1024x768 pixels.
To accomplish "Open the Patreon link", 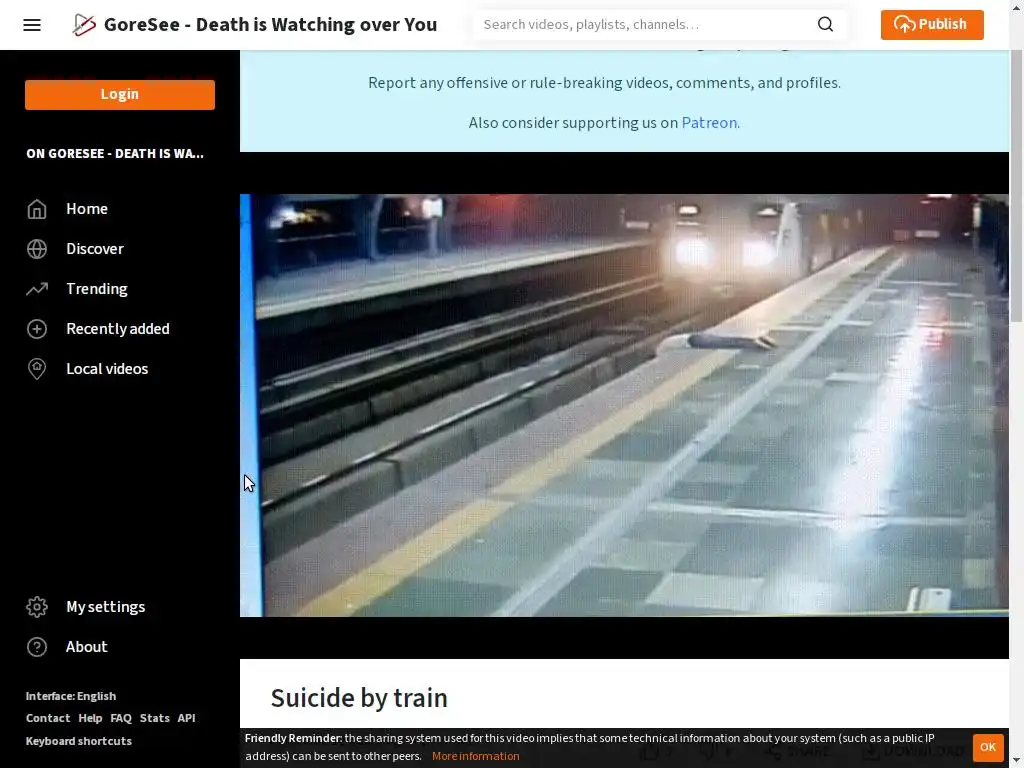I will point(709,123).
